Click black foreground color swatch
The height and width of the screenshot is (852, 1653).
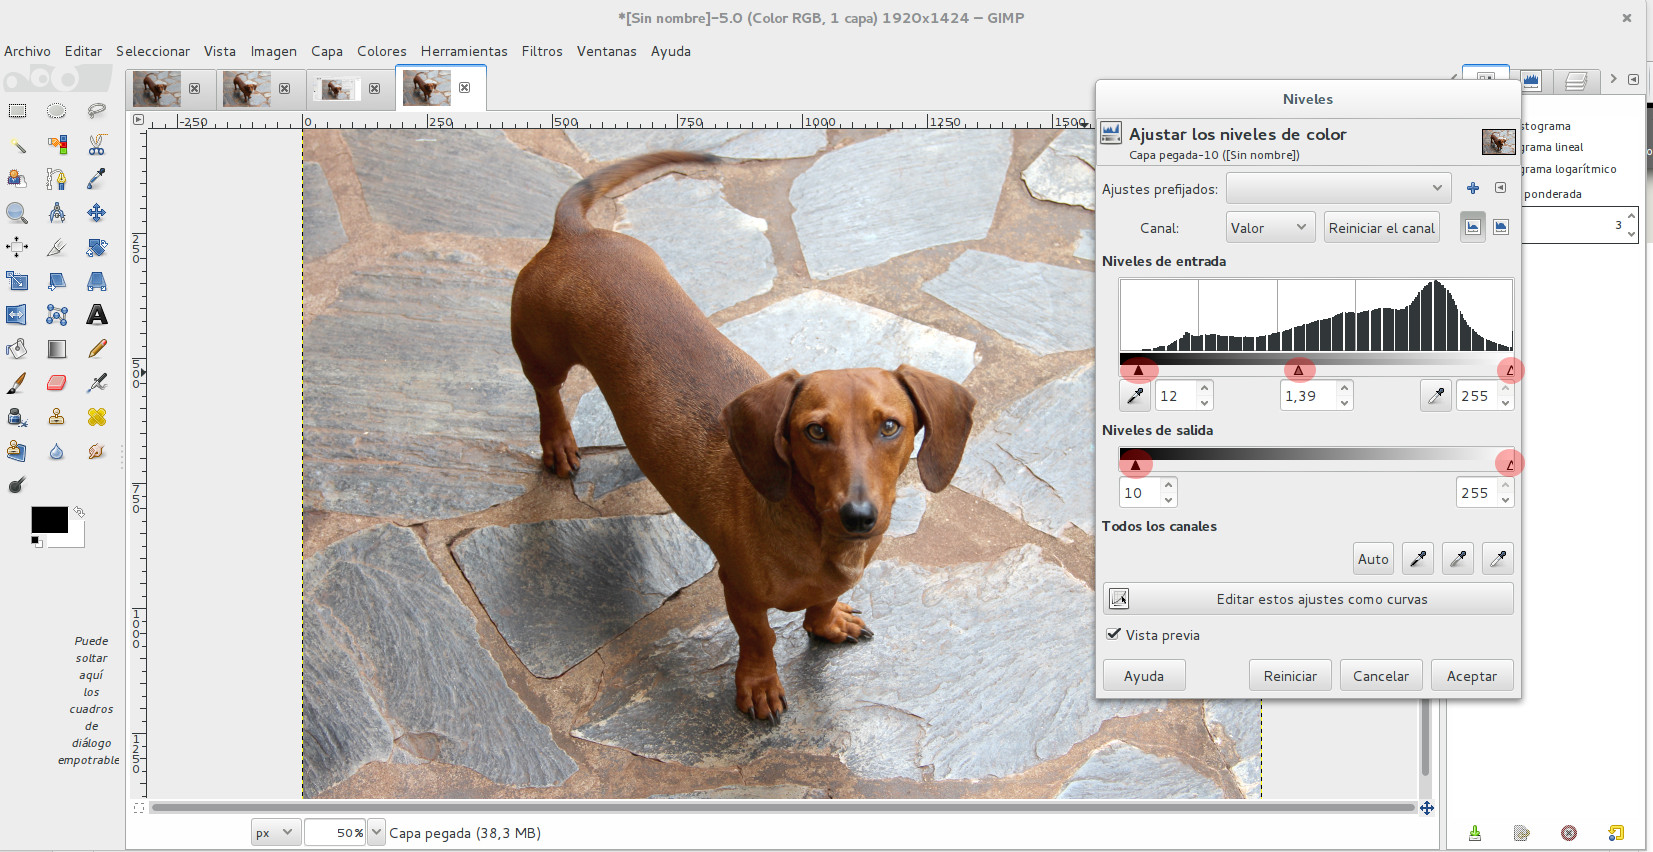49,519
